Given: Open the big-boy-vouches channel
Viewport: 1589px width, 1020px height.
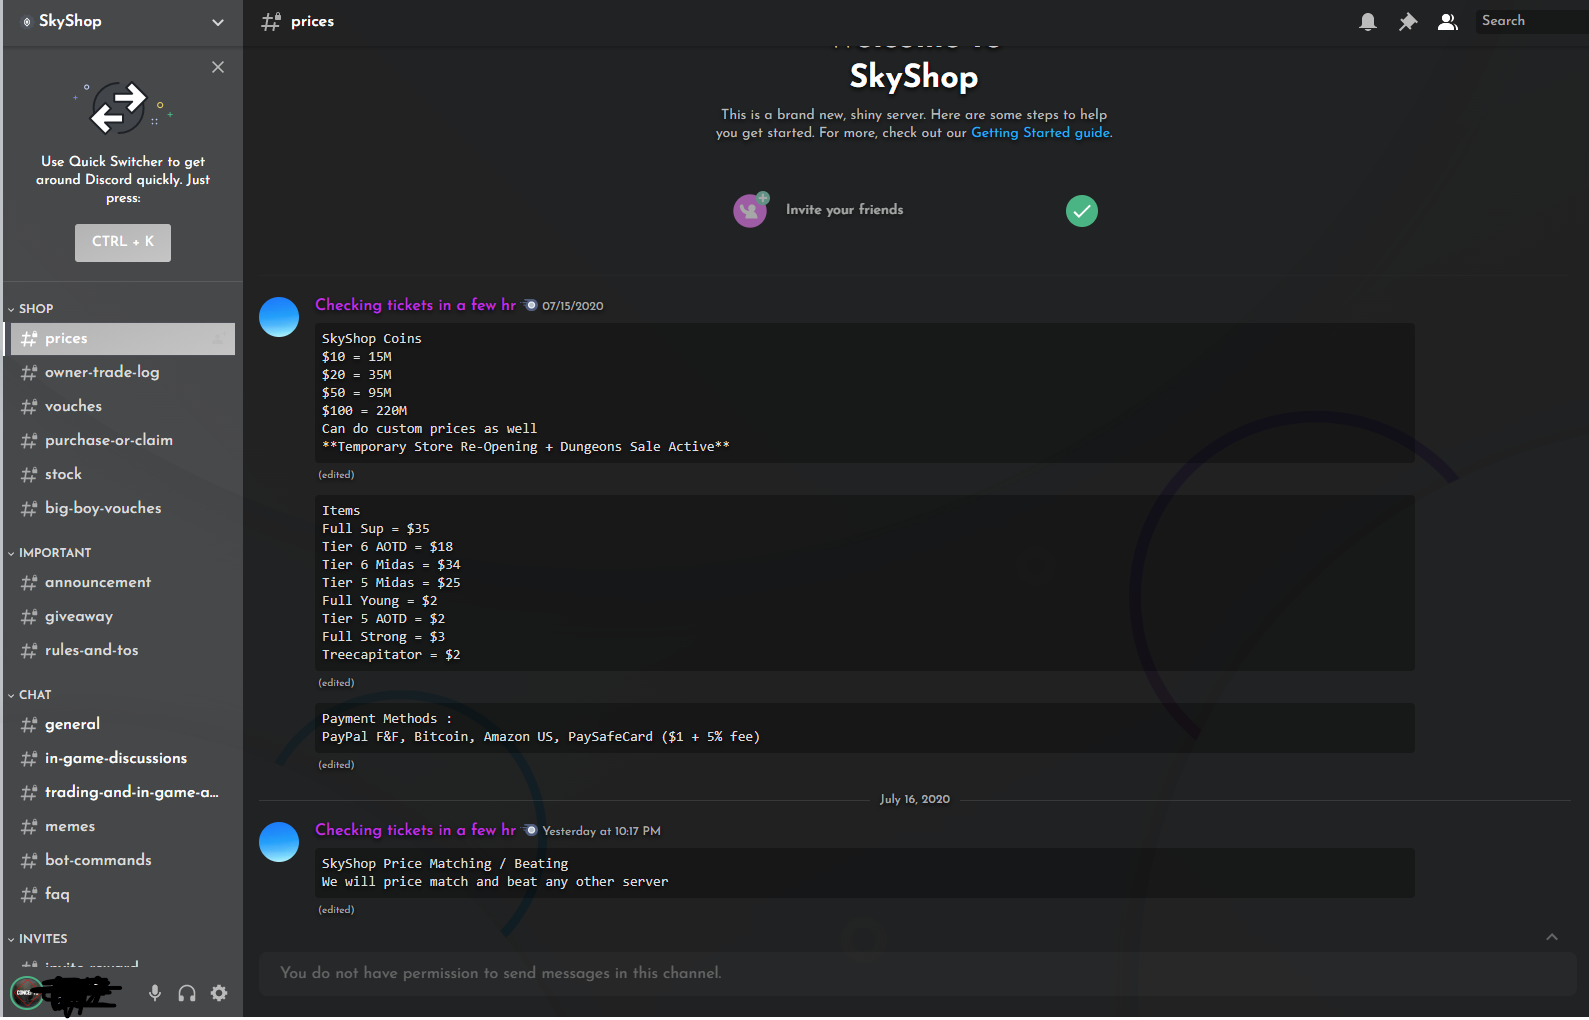Looking at the screenshot, I should pyautogui.click(x=123, y=509).
